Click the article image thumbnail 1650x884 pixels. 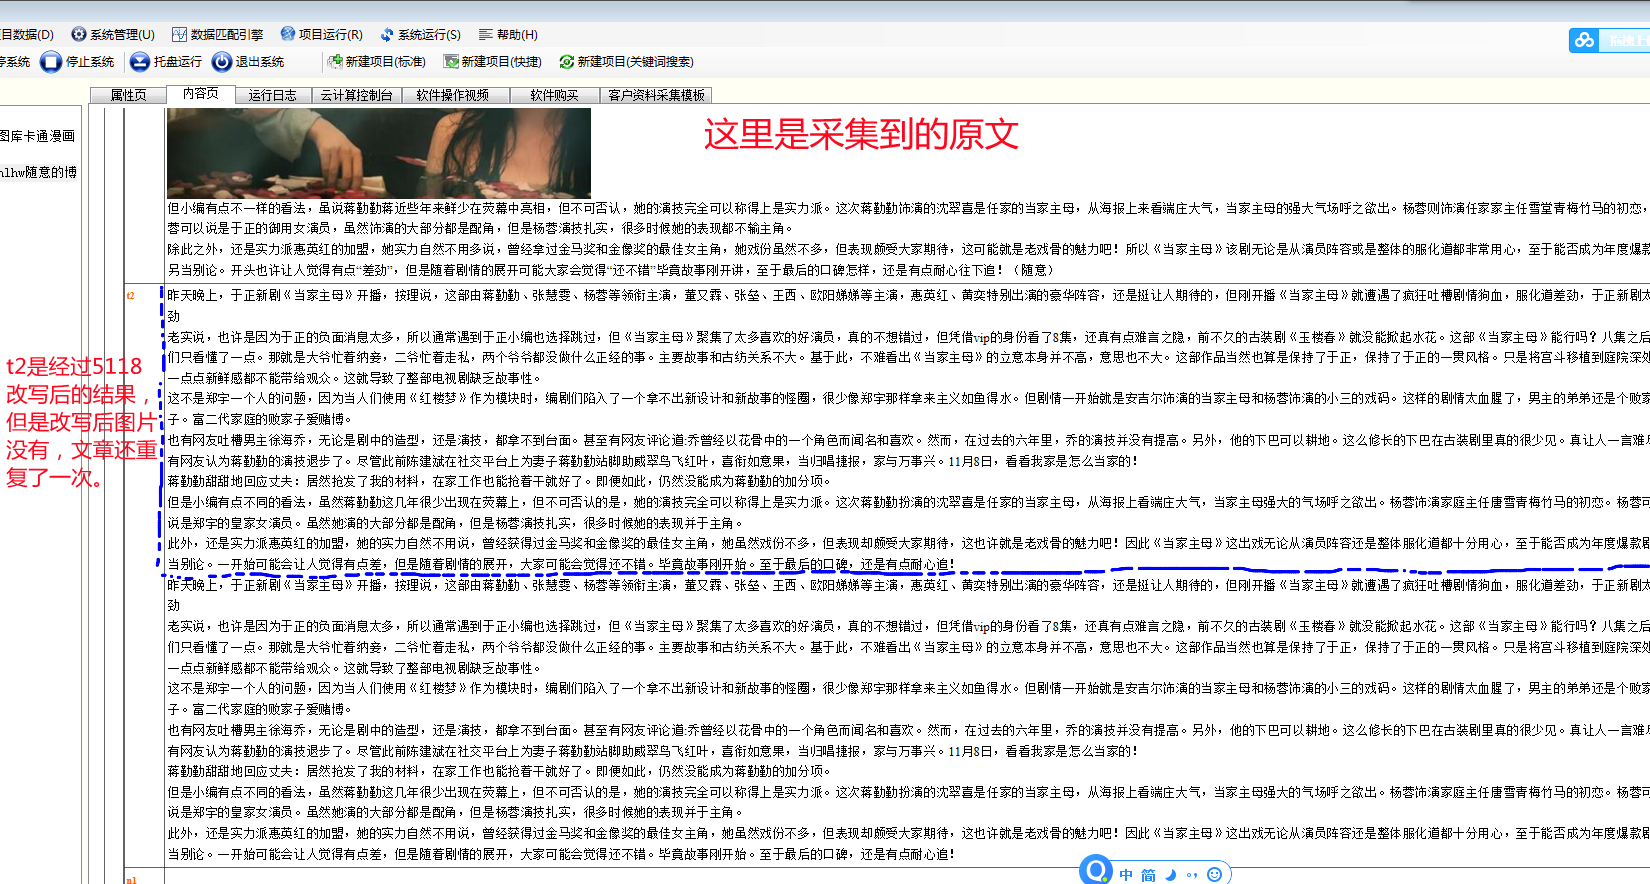click(x=379, y=152)
